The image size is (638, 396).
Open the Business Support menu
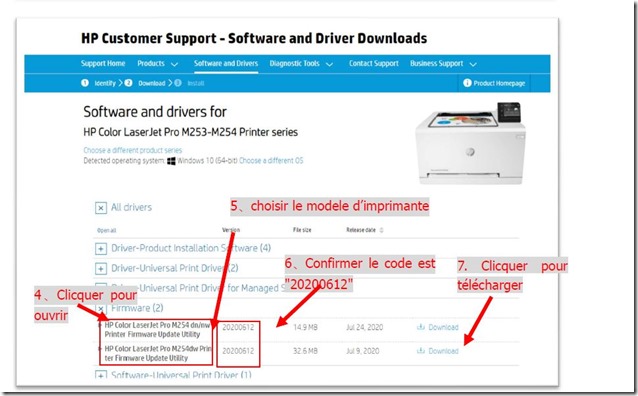[436, 63]
